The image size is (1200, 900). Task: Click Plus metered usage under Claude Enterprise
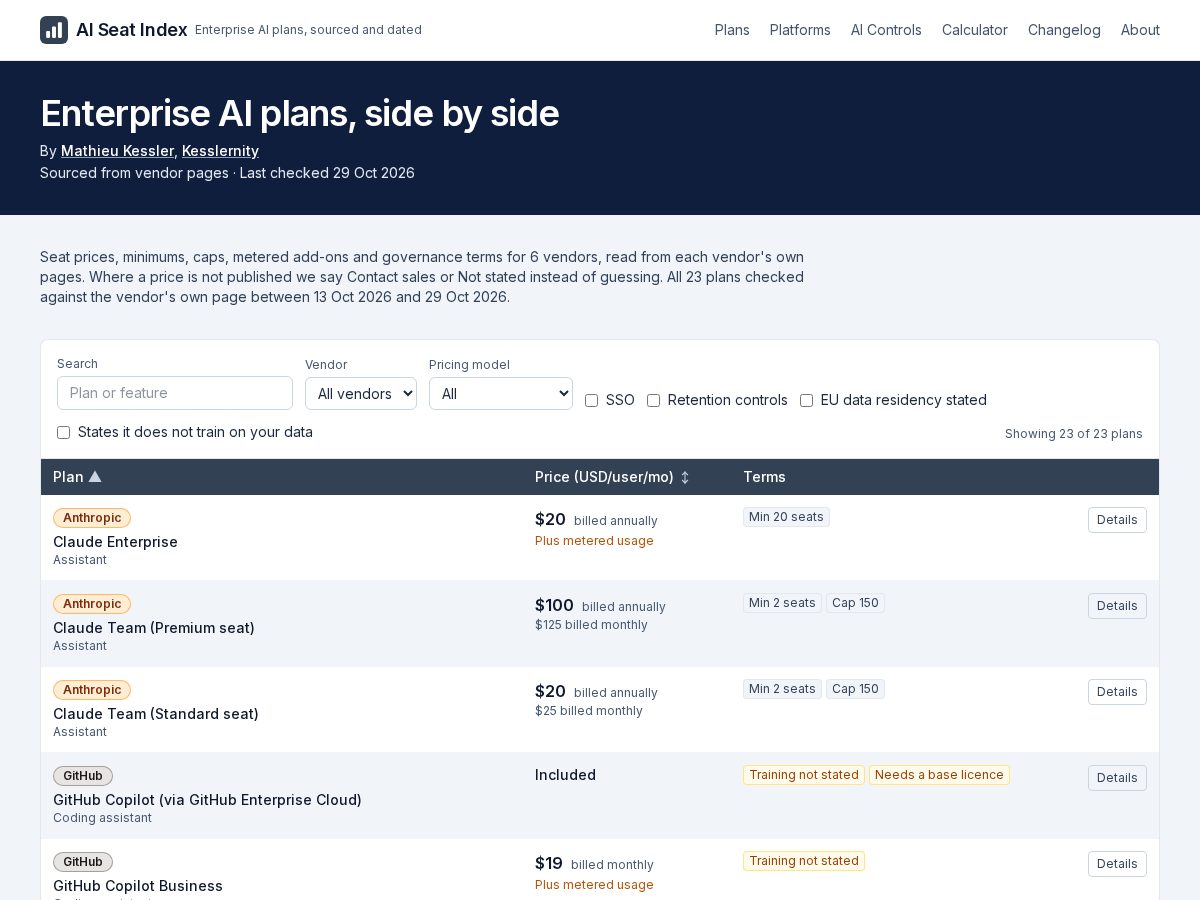pyautogui.click(x=594, y=541)
